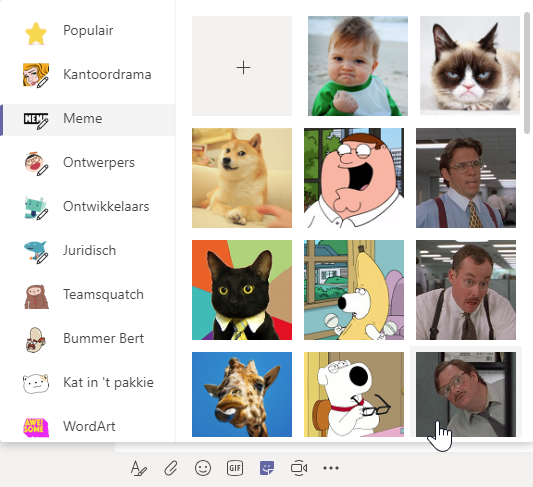Toggle the sticker picker icon
This screenshot has height=487, width=533.
click(267, 468)
